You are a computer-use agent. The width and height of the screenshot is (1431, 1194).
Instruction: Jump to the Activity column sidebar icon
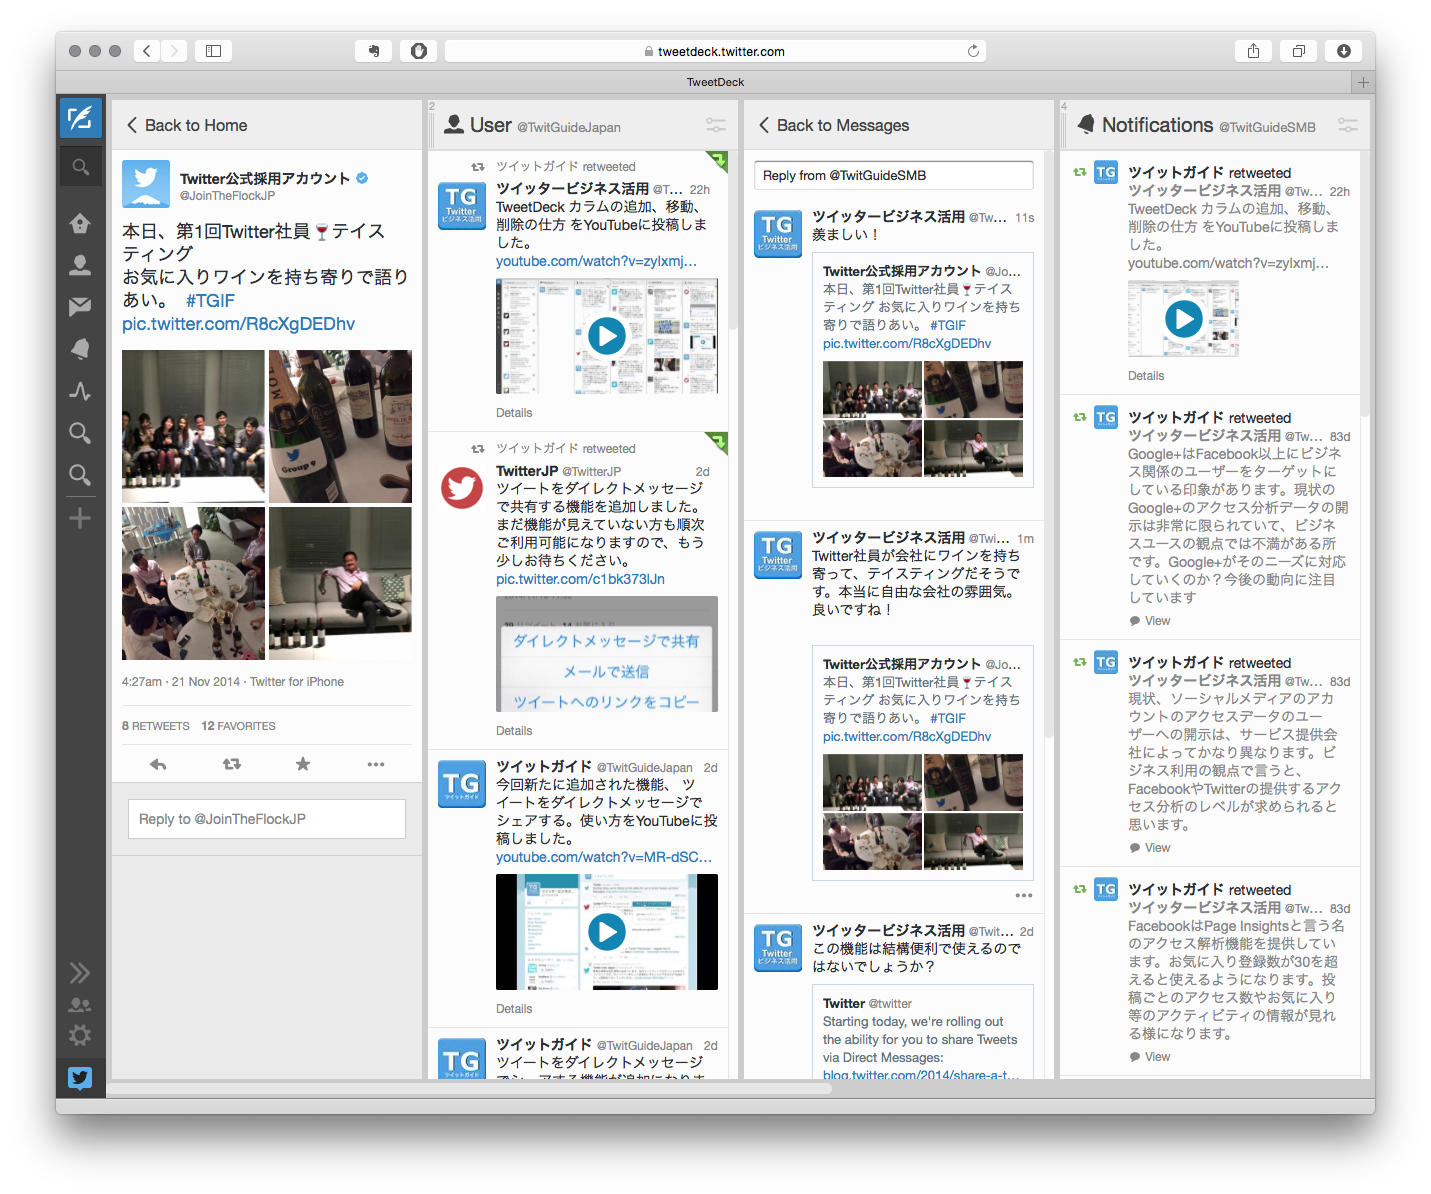[x=80, y=391]
